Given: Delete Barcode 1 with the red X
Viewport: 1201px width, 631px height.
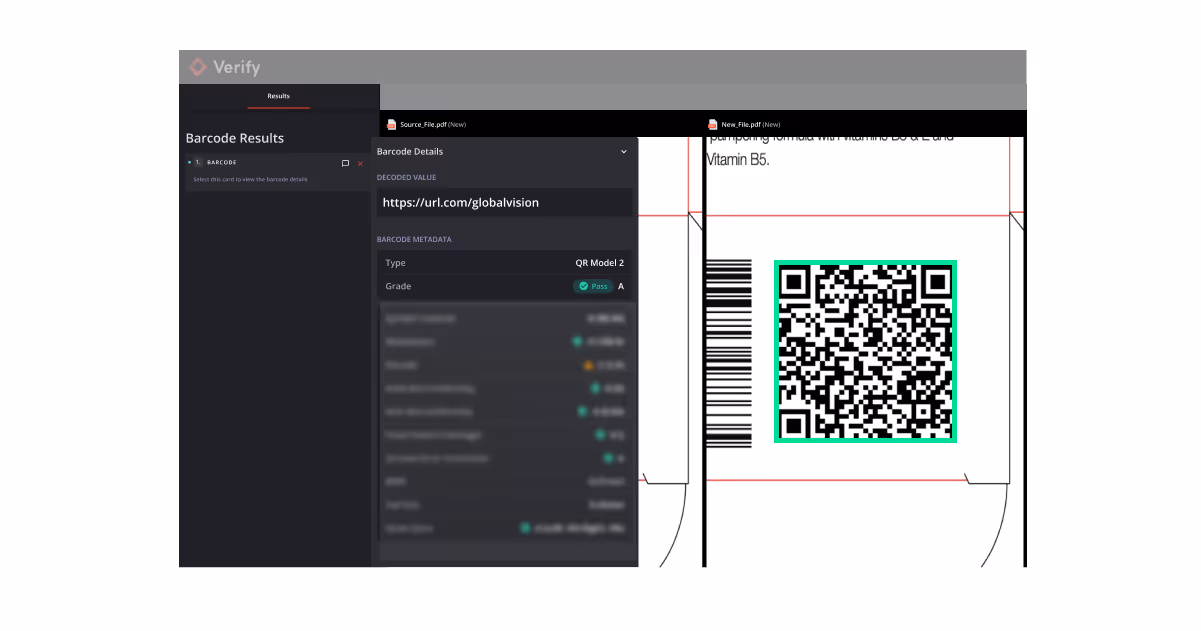Looking at the screenshot, I should 360,163.
